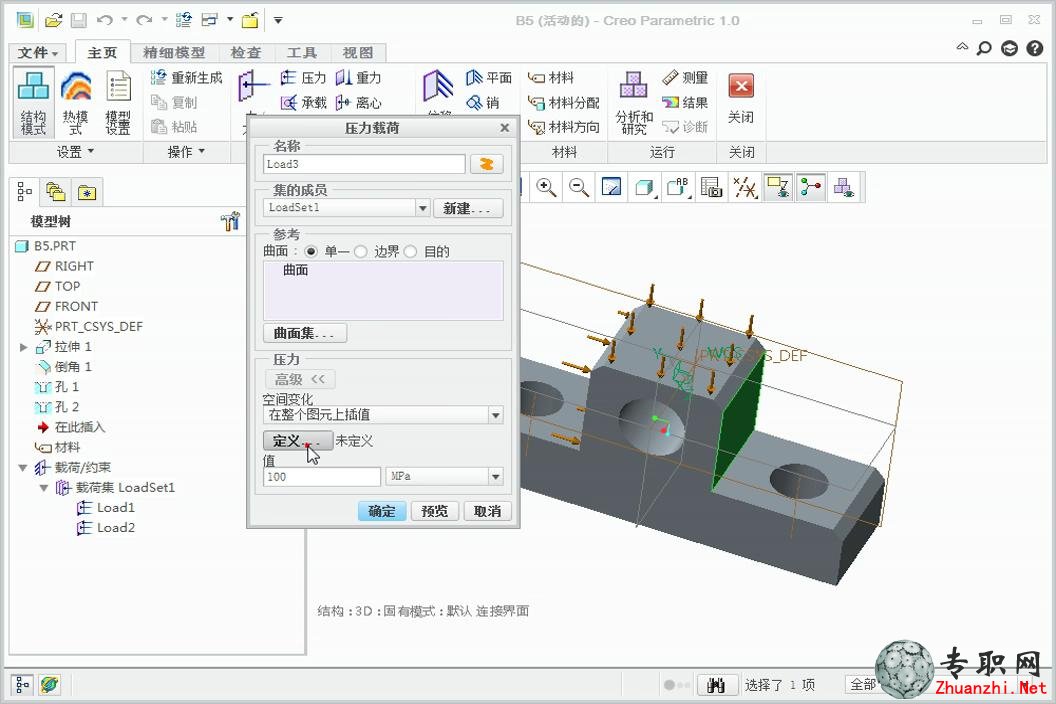Choose the Pin (销) constraint tool
The width and height of the screenshot is (1056, 704).
coord(484,102)
